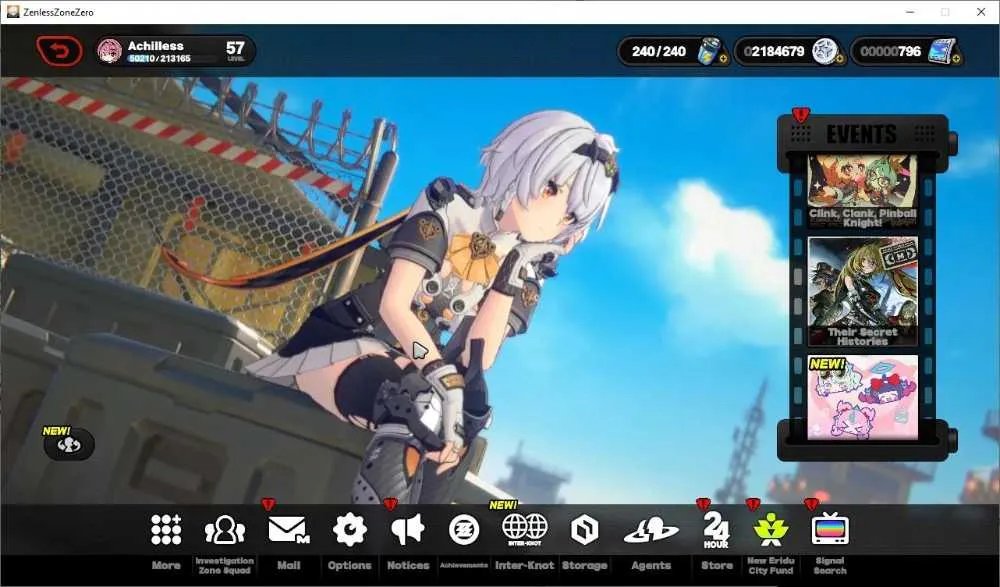Open New Eridu City Fund

pyautogui.click(x=770, y=530)
